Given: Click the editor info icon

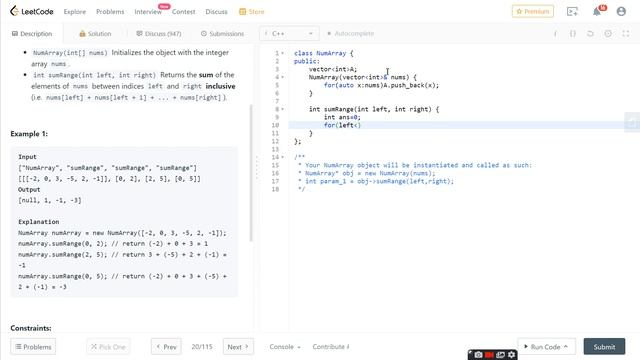Looking at the screenshot, I should (555, 34).
